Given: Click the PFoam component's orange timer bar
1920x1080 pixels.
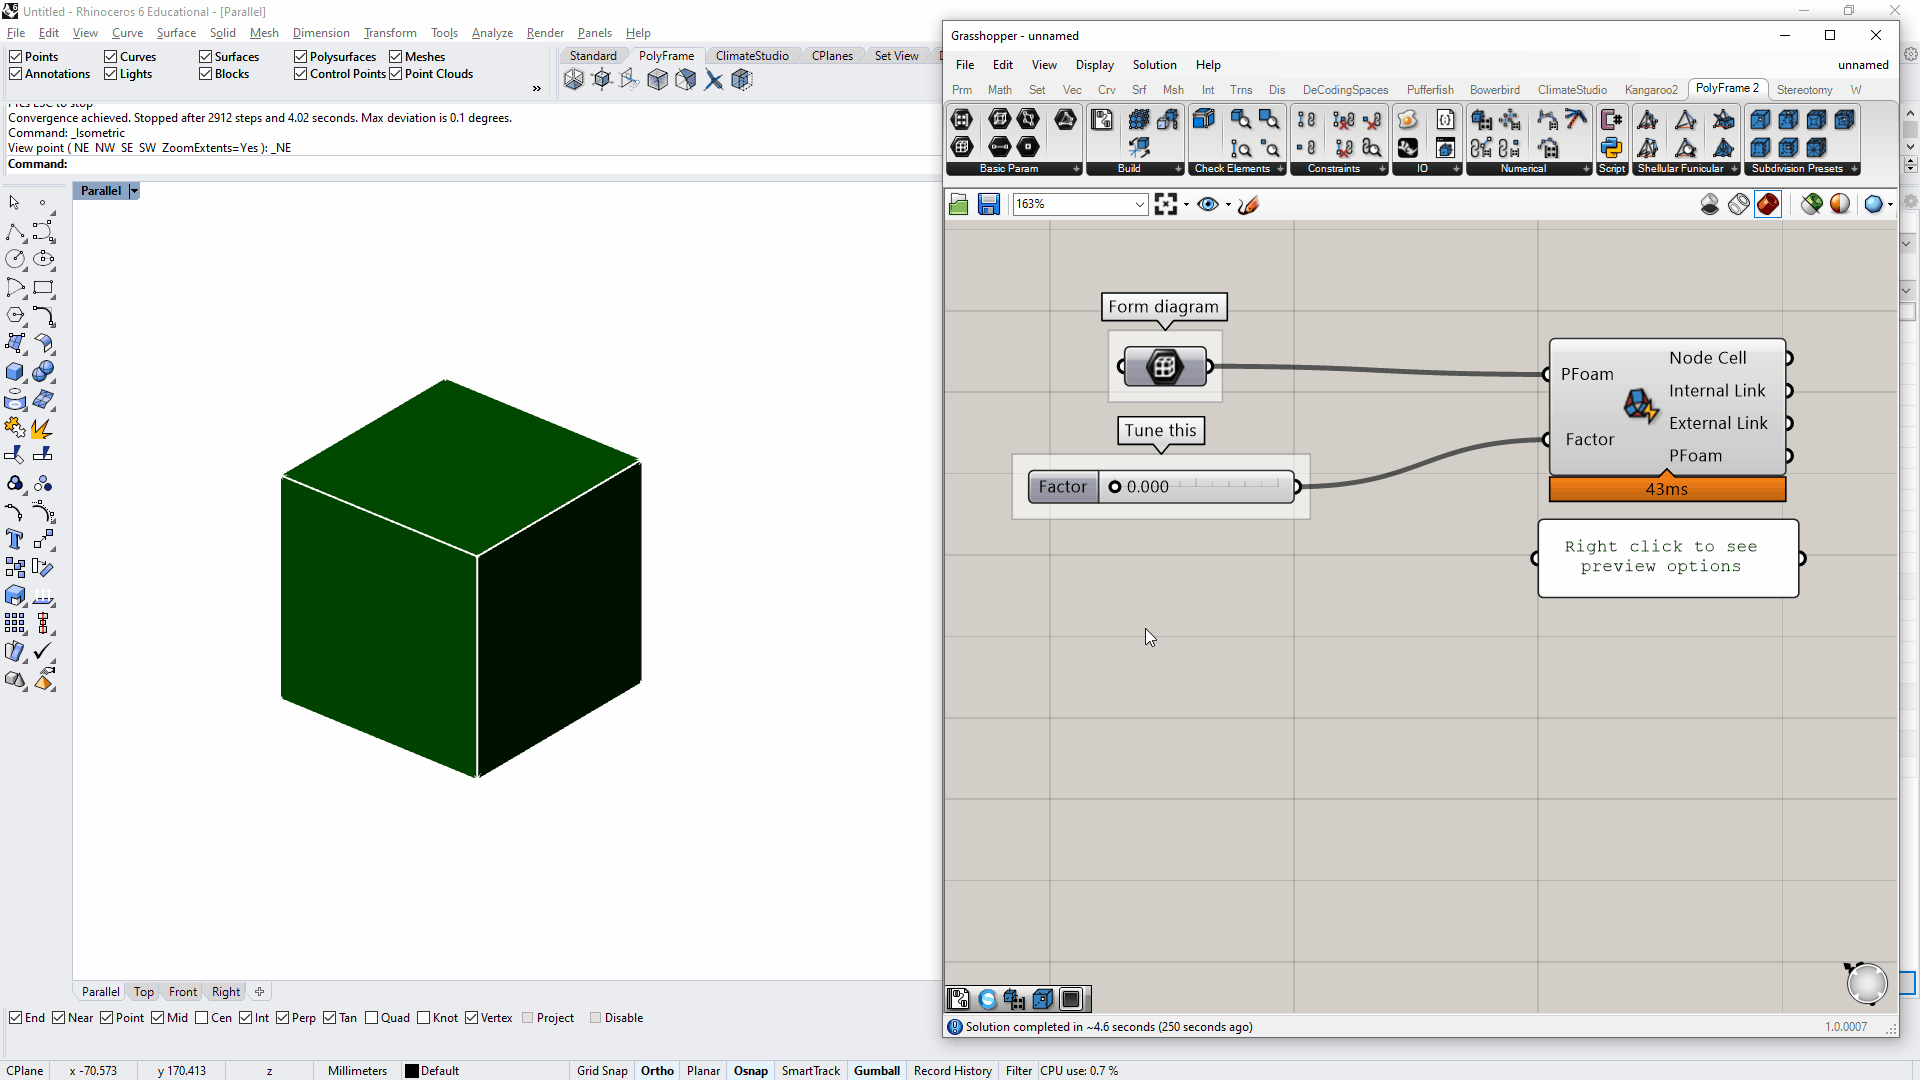Looking at the screenshot, I should click(x=1666, y=489).
